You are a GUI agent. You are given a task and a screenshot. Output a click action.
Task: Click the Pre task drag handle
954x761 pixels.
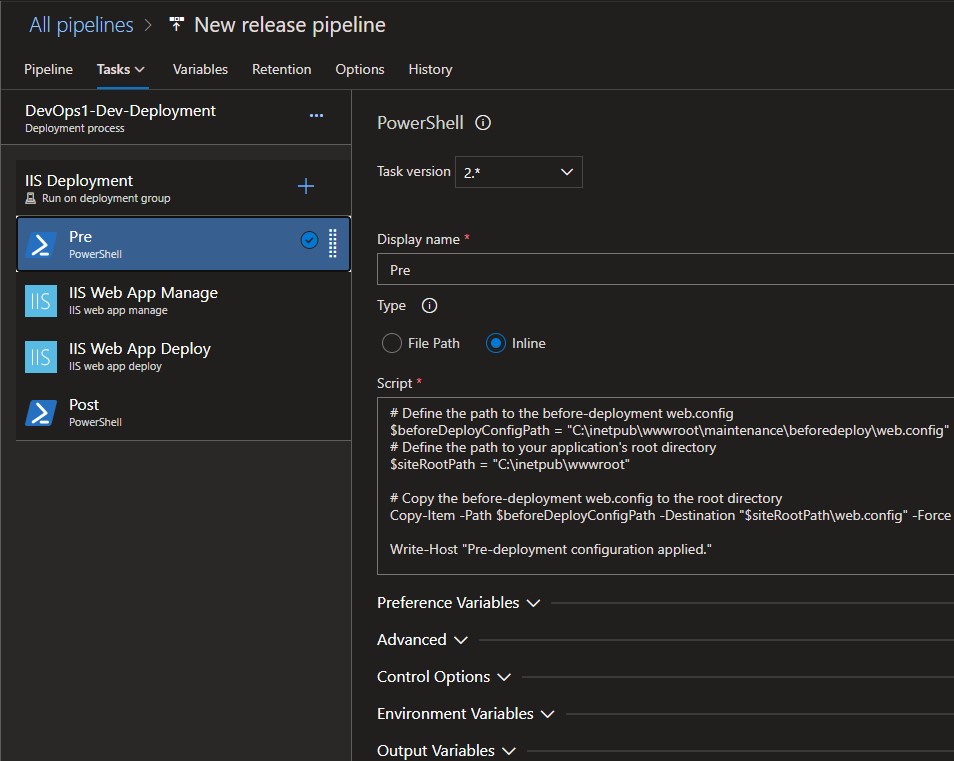(x=333, y=243)
